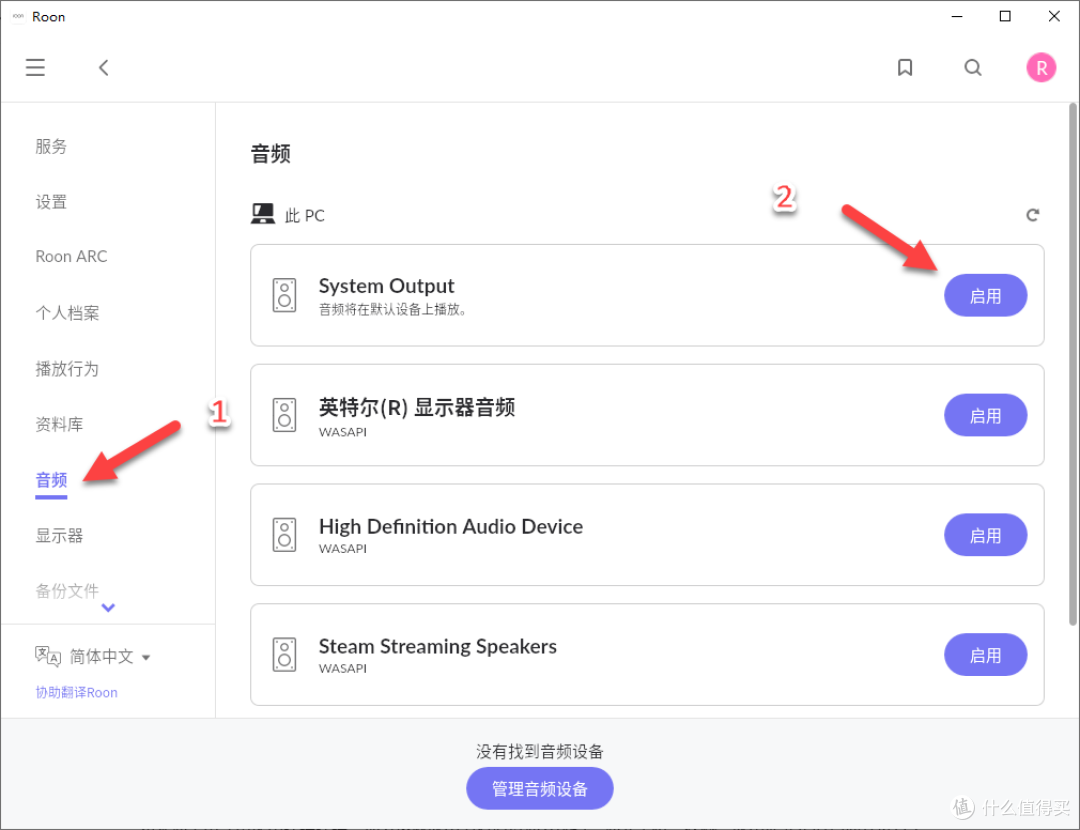
Task: Enable Steam Streaming Speakers
Action: [x=986, y=655]
